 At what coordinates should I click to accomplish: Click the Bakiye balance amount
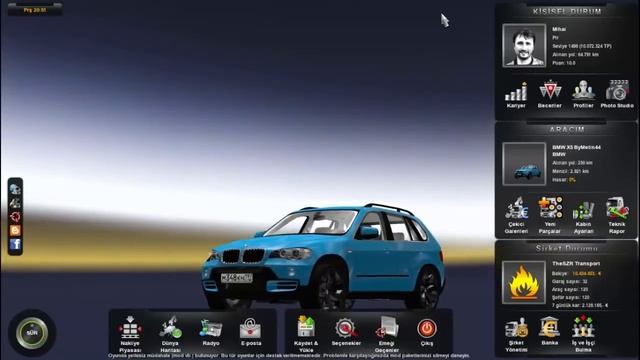587,273
